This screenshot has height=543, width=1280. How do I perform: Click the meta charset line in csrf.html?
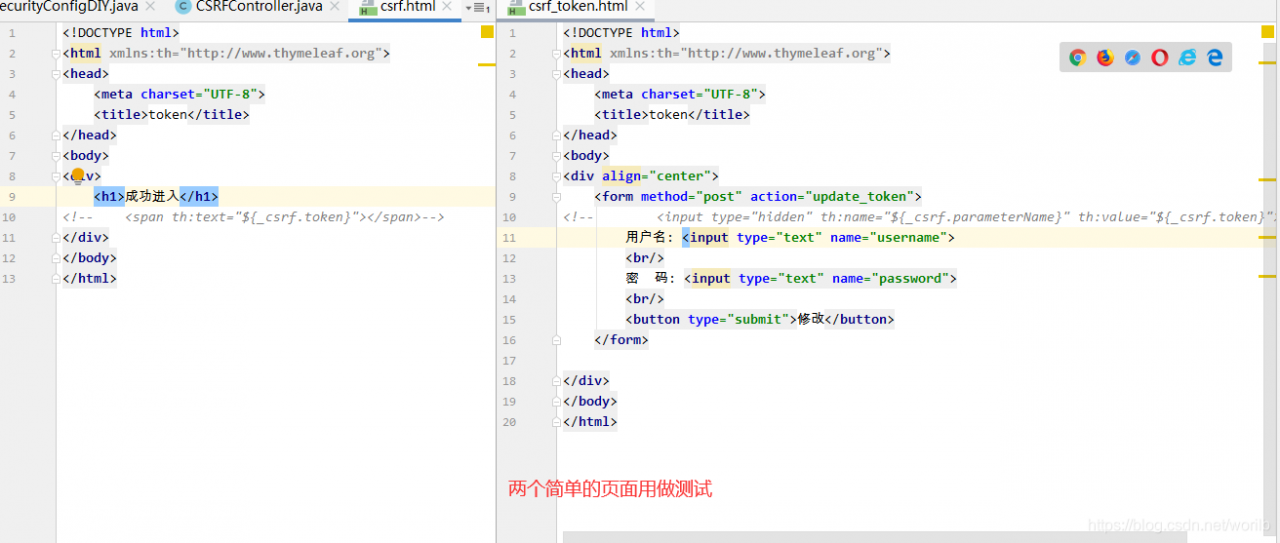click(180, 94)
